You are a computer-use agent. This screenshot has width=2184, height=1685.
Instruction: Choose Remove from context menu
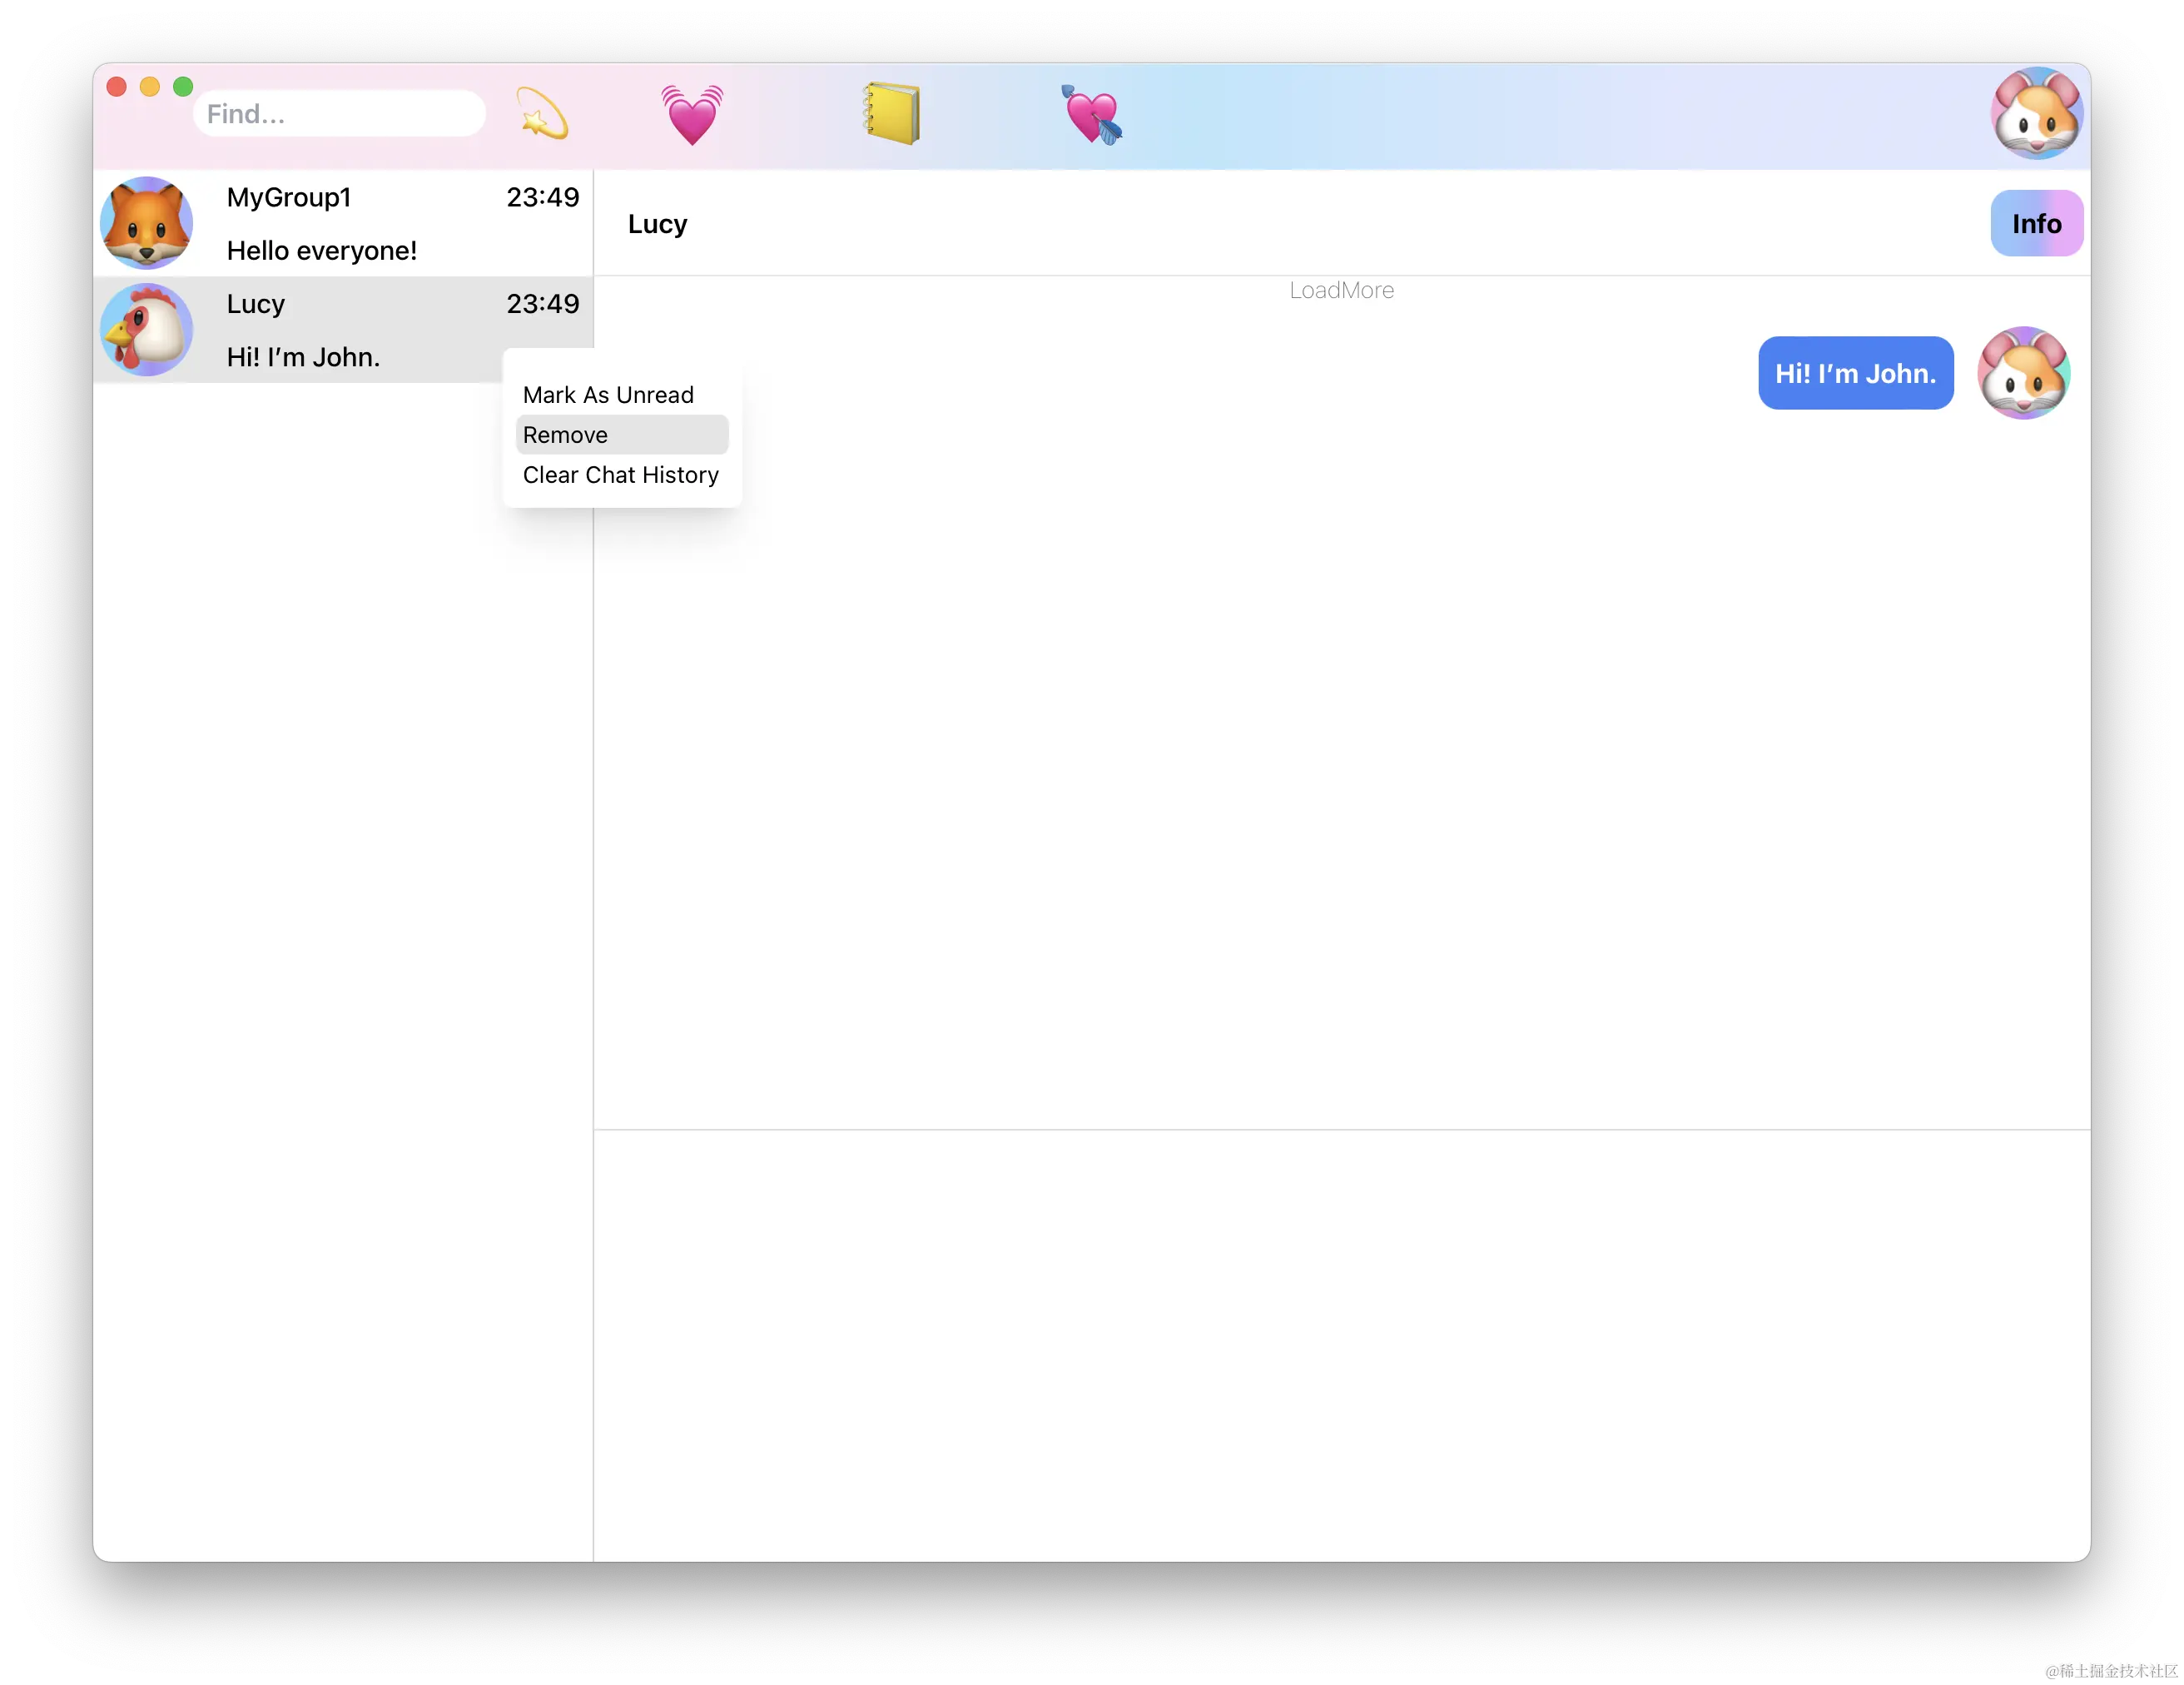566,435
